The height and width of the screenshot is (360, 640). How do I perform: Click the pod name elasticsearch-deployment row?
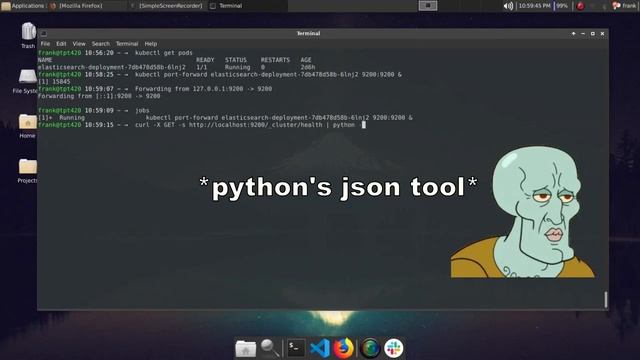coord(176,67)
